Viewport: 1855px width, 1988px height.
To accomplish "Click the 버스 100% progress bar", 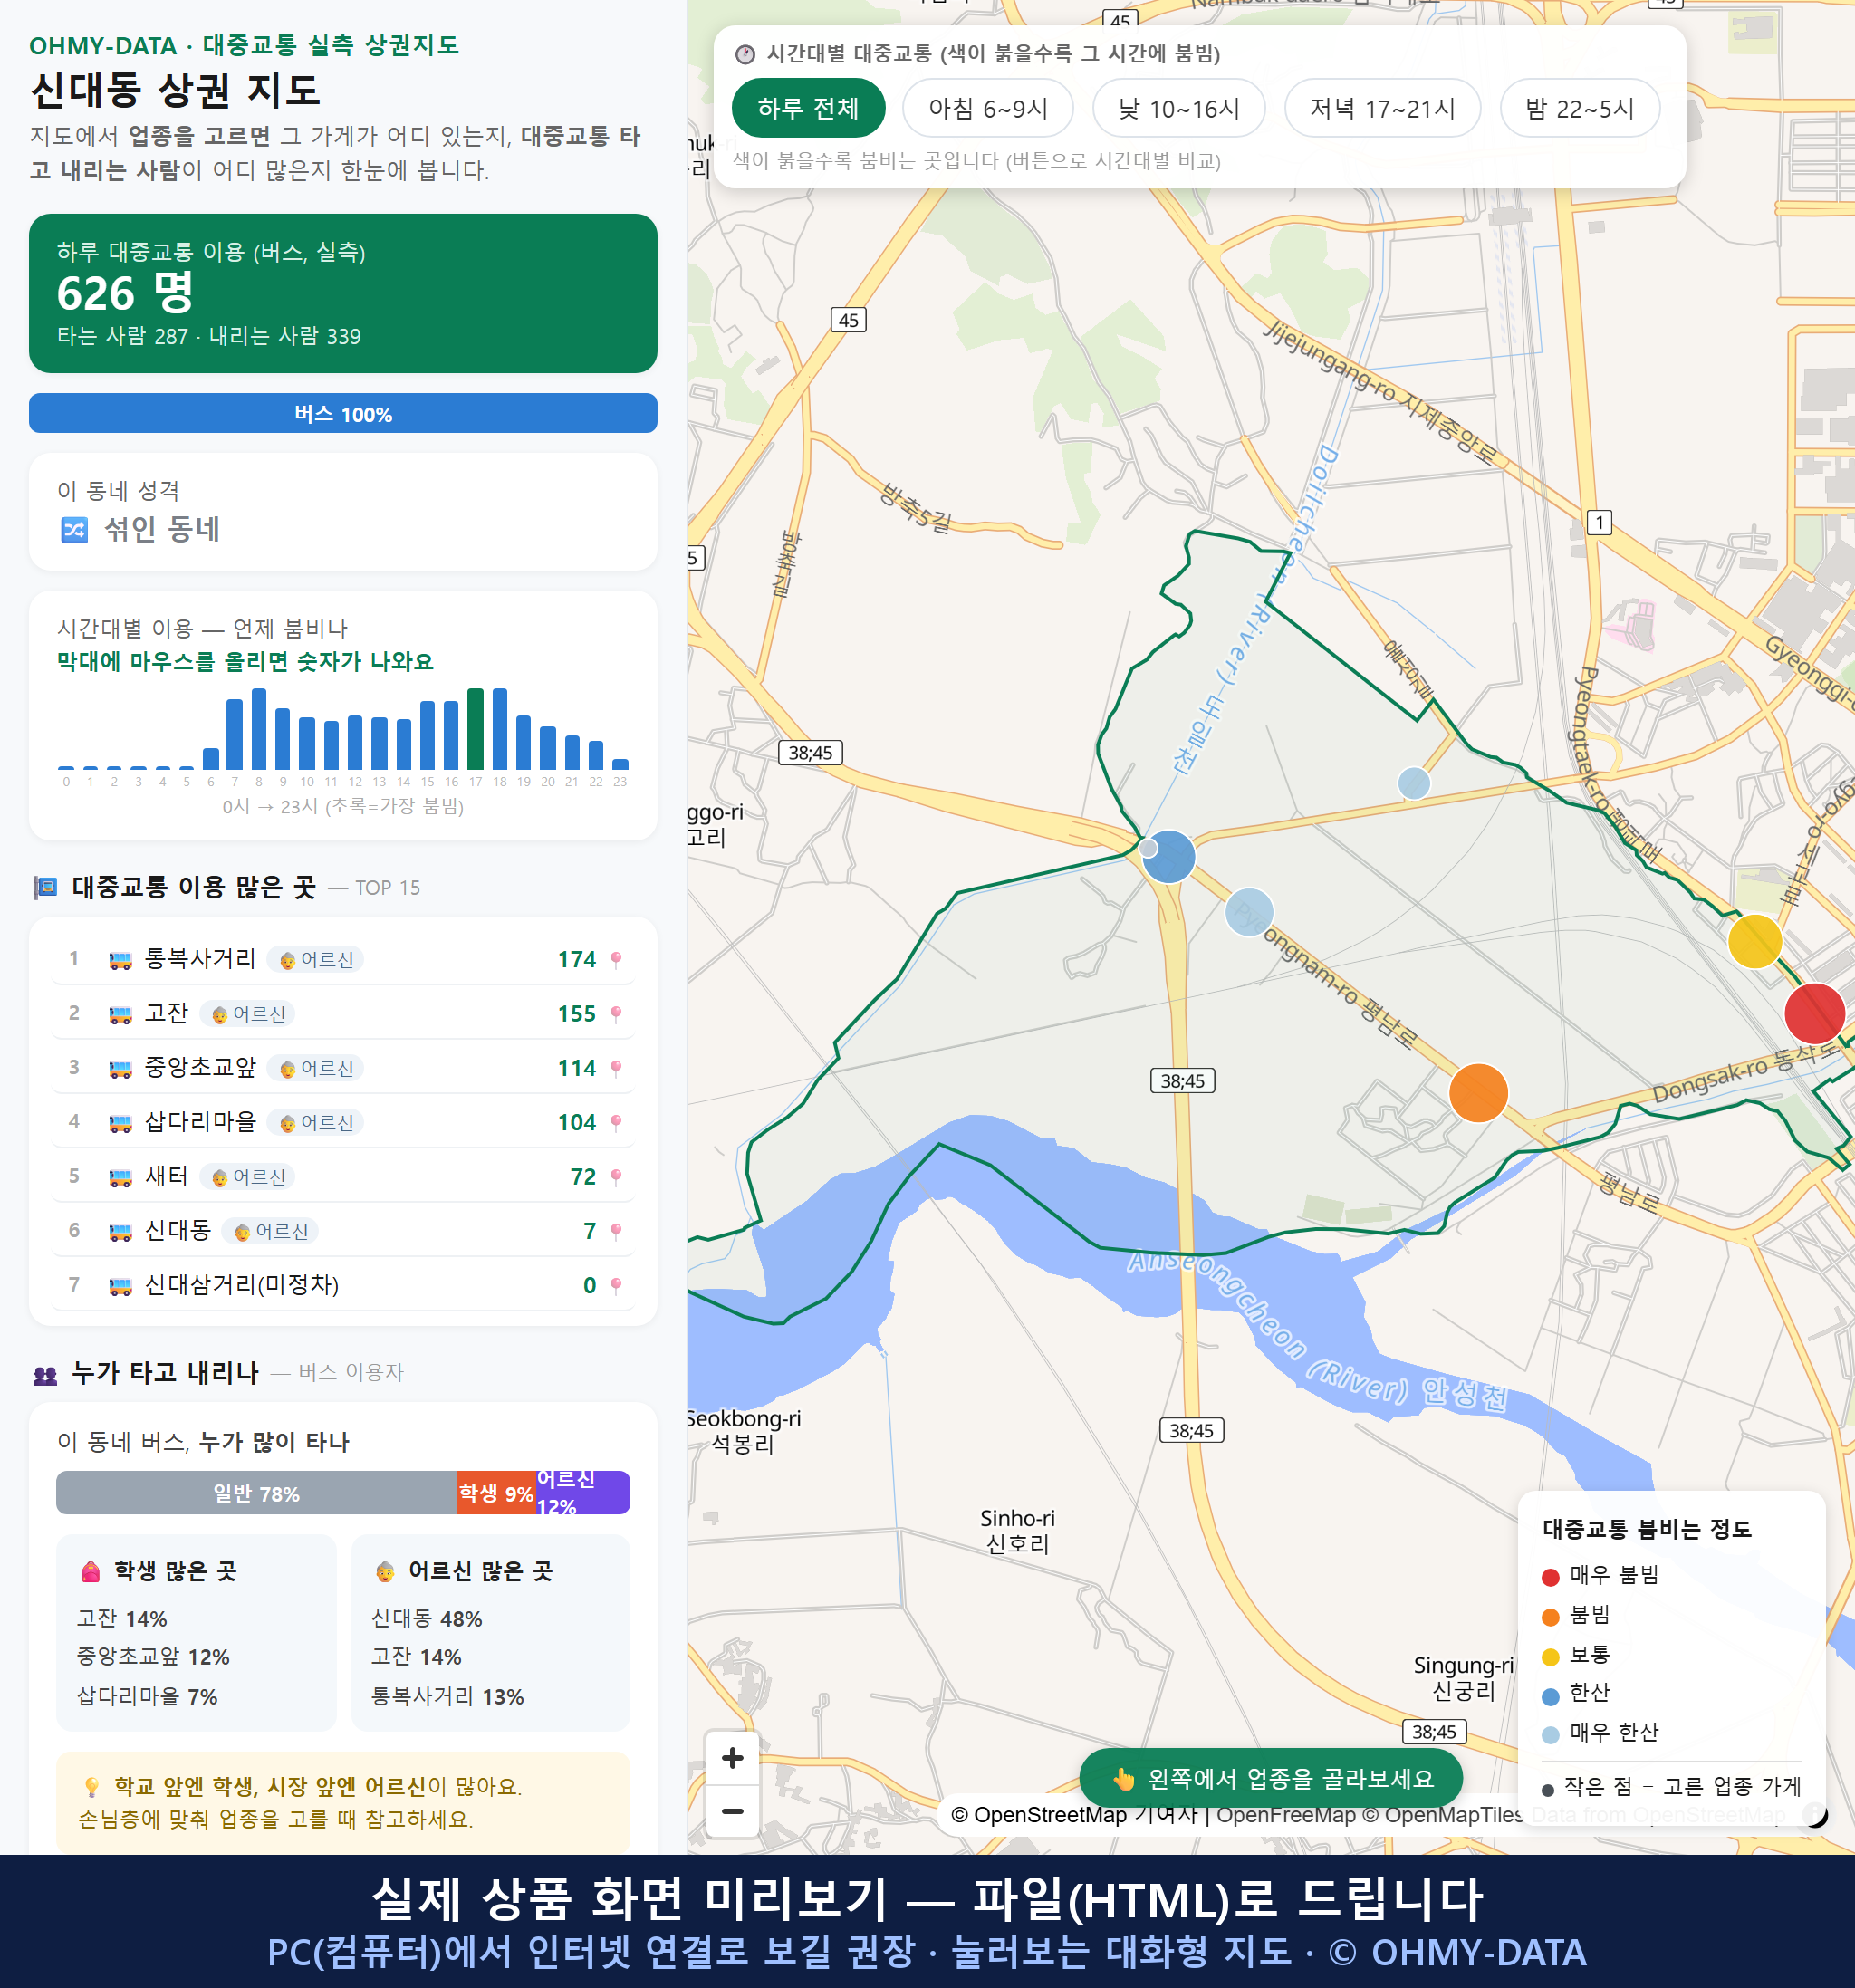I will tap(343, 413).
